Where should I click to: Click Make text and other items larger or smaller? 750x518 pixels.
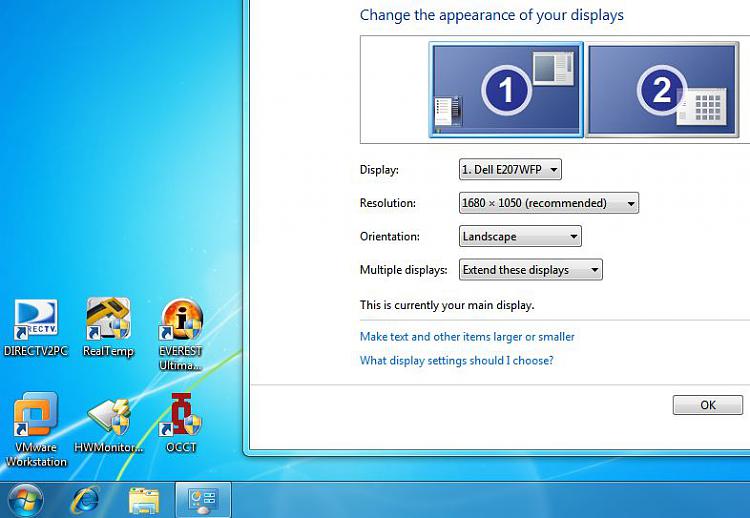pyautogui.click(x=467, y=337)
